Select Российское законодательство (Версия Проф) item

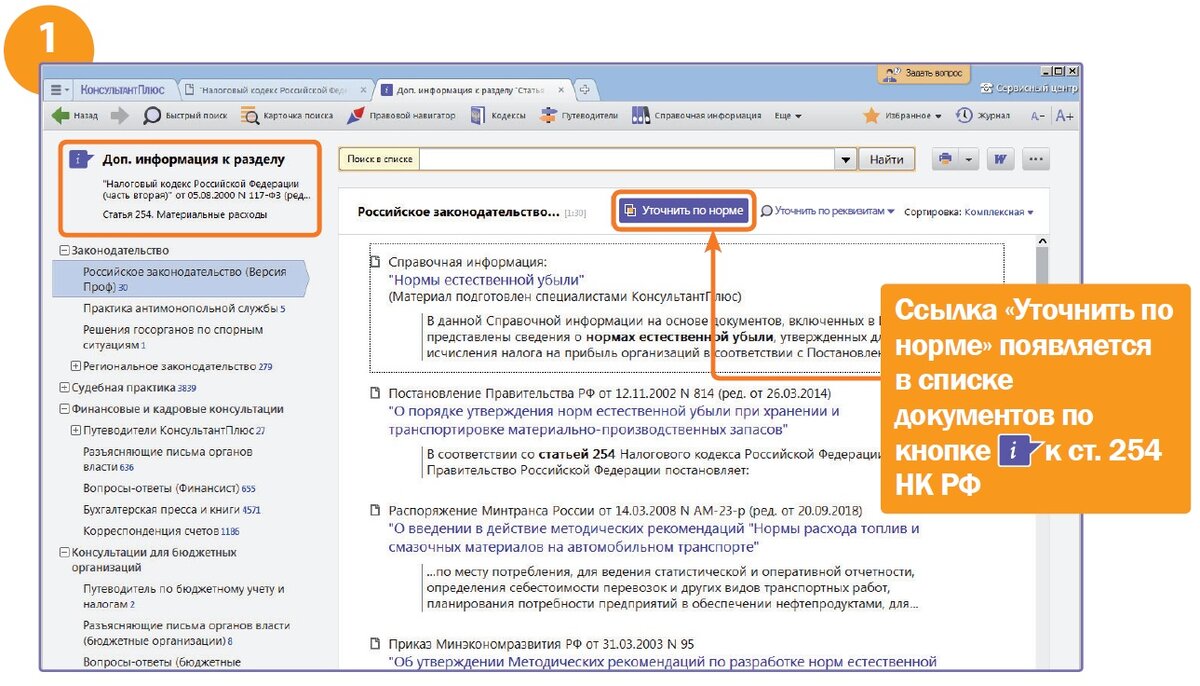pos(180,279)
